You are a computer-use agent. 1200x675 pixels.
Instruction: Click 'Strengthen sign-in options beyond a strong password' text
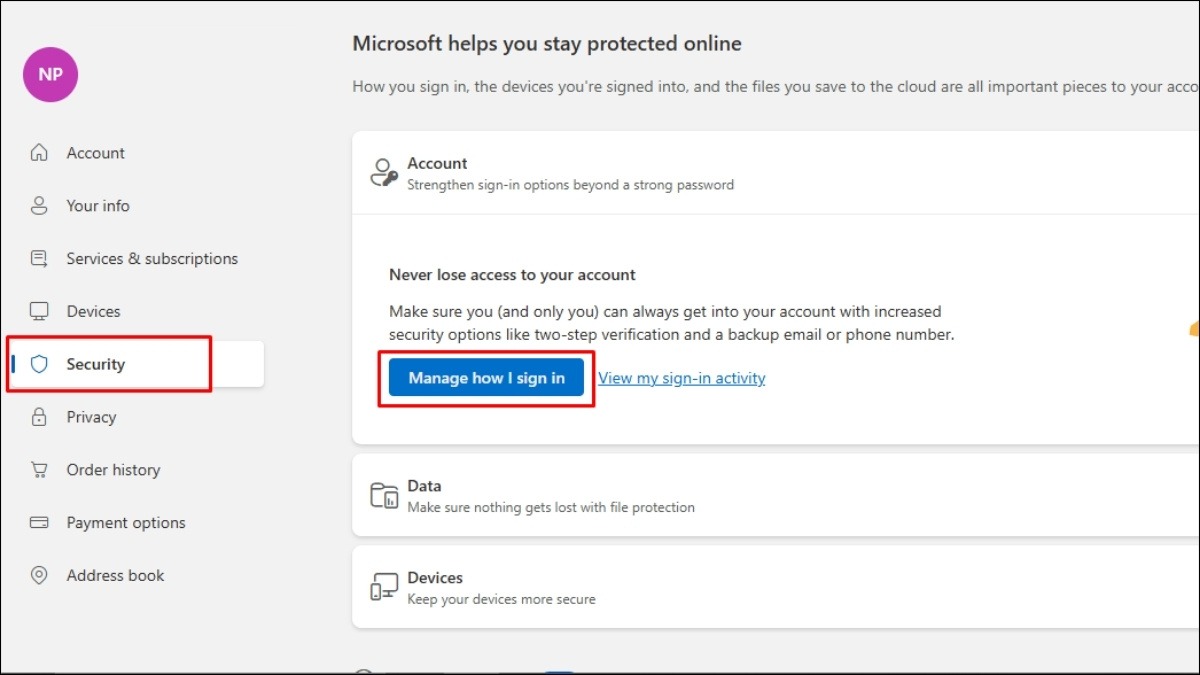(x=570, y=185)
